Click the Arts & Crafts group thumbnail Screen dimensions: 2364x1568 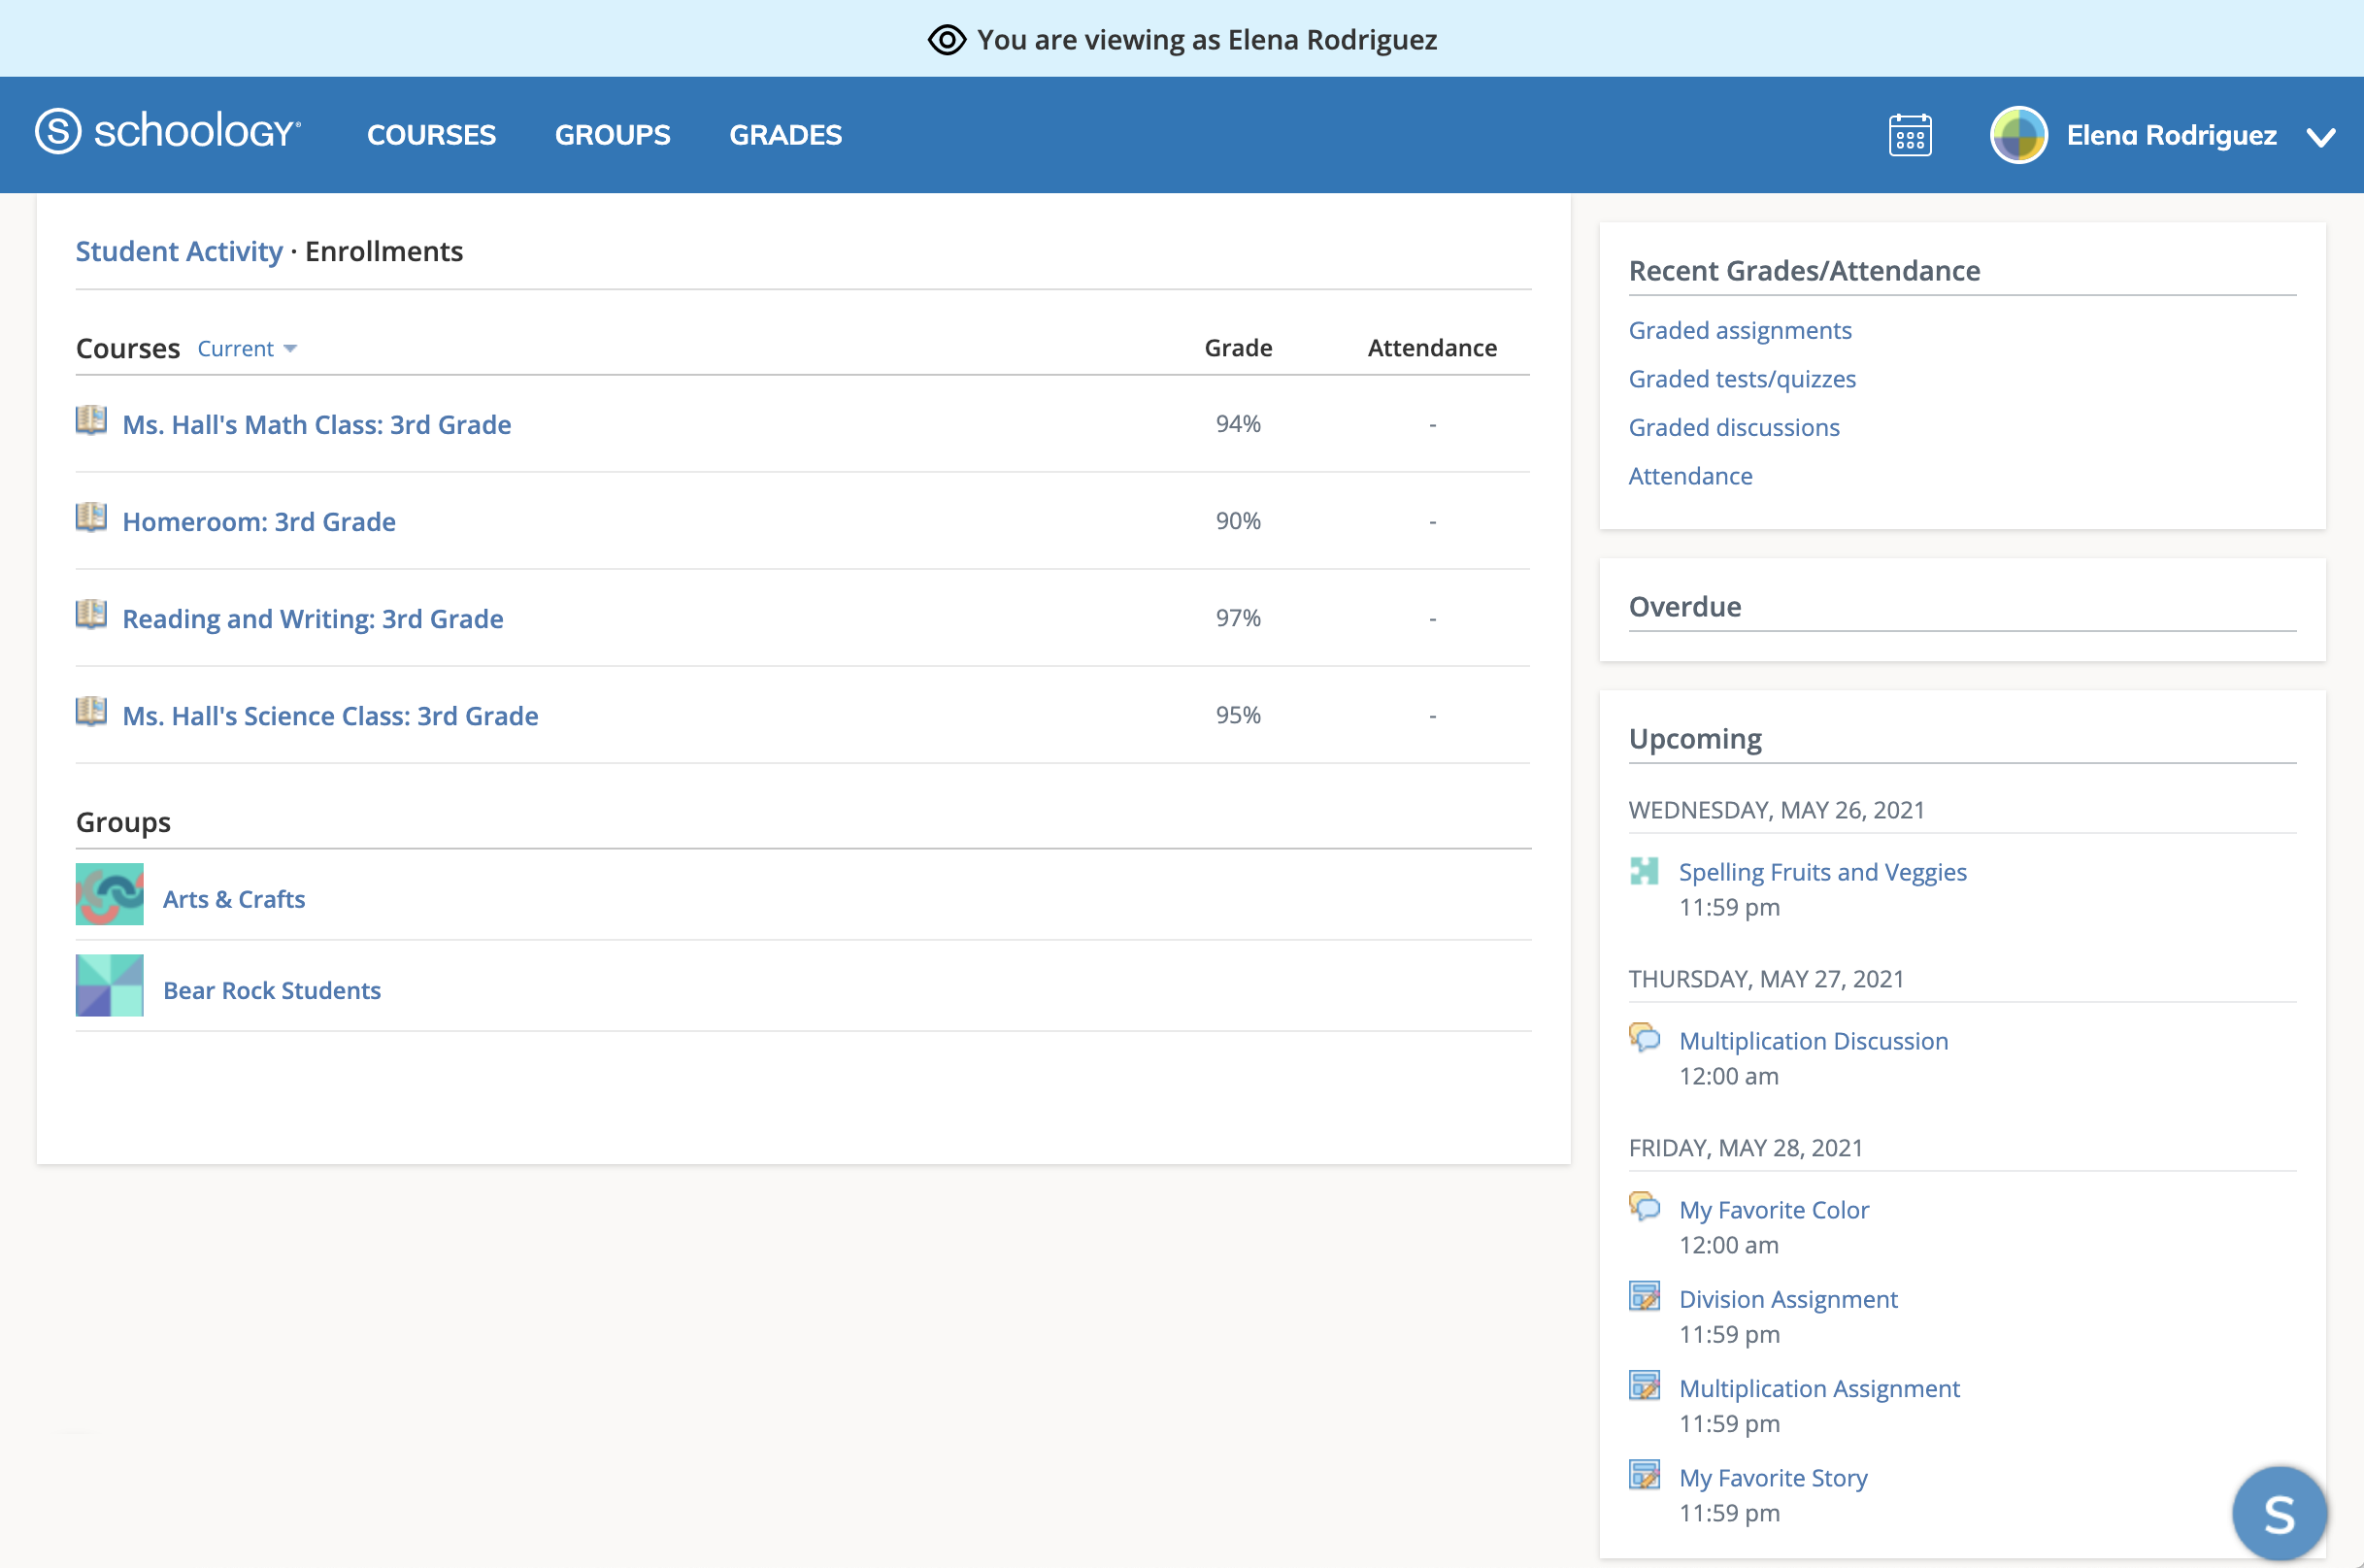click(x=110, y=895)
